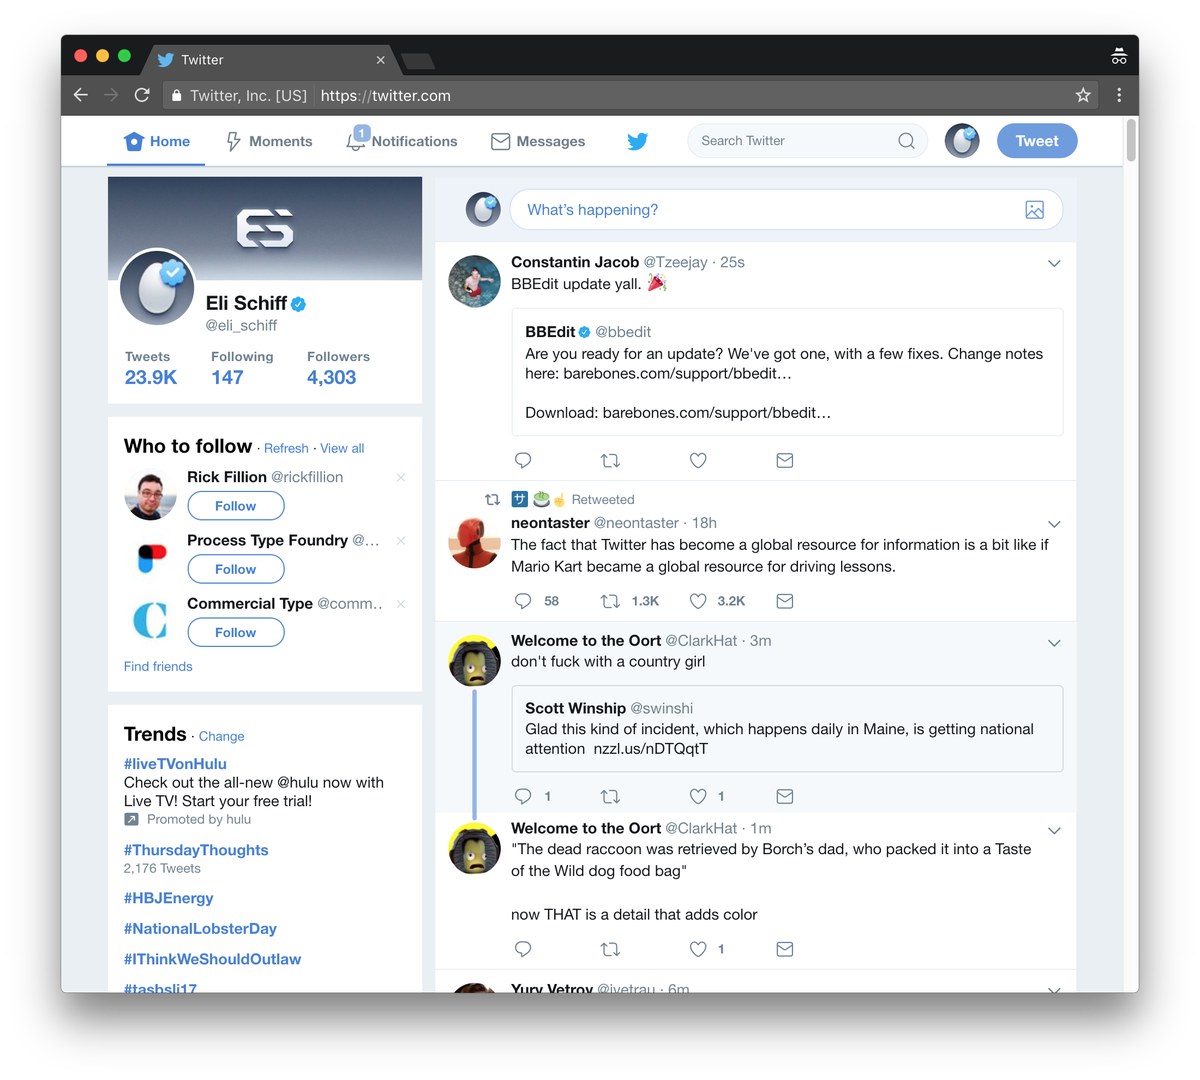This screenshot has width=1200, height=1080.
Task: Open the #liveTVonHulu trend
Action: tap(175, 763)
